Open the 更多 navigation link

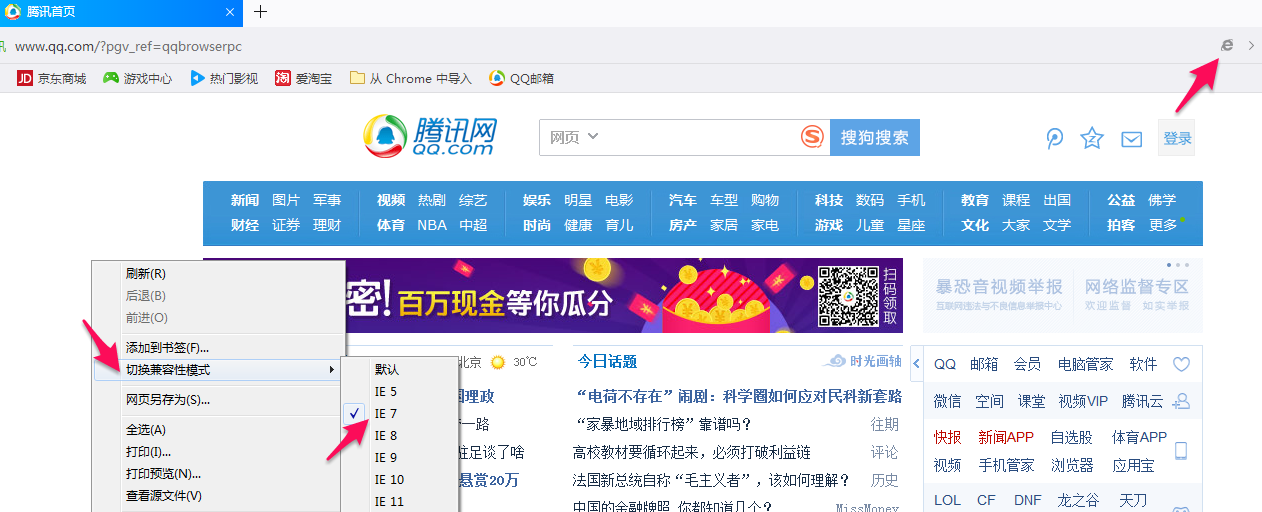click(1163, 225)
